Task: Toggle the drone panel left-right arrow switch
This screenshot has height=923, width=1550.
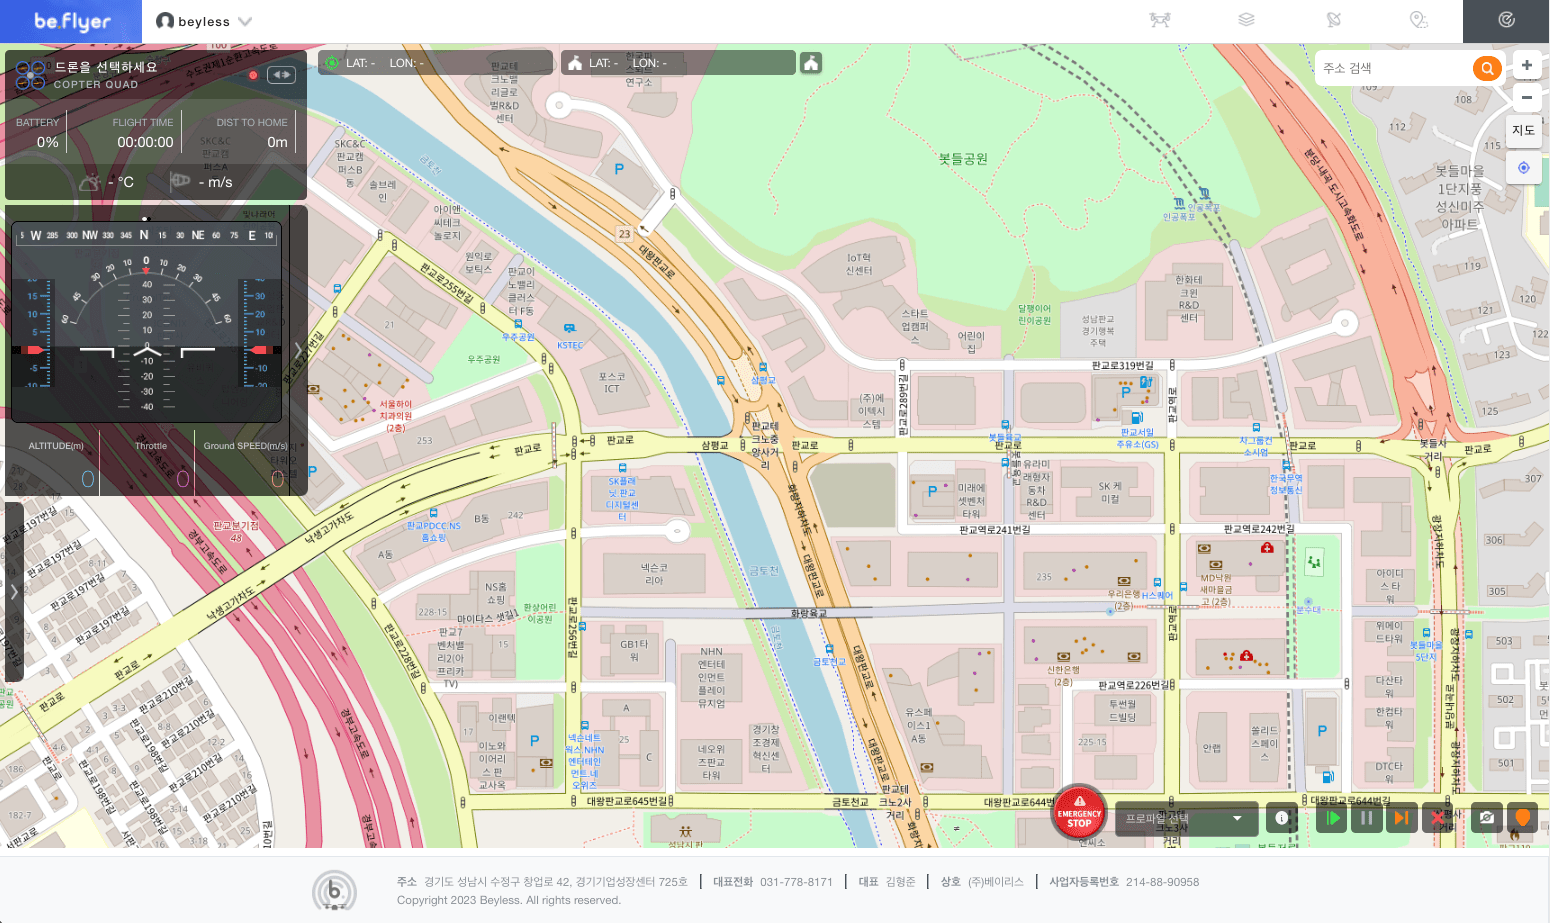Action: (x=281, y=75)
